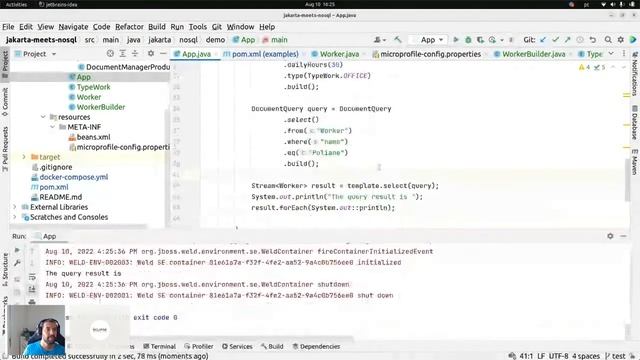The width and height of the screenshot is (640, 360).
Task: Open the Window menu
Action: pyautogui.click(x=240, y=27)
